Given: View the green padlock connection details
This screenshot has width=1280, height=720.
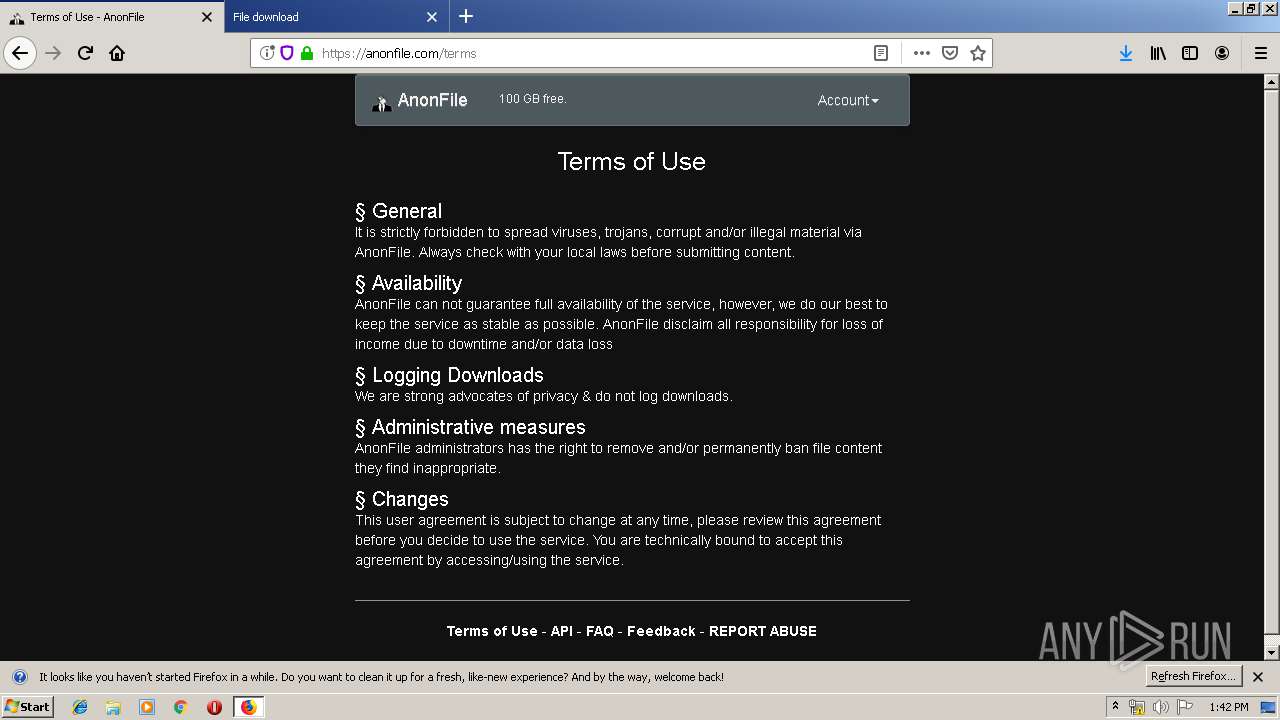Looking at the screenshot, I should (x=307, y=53).
